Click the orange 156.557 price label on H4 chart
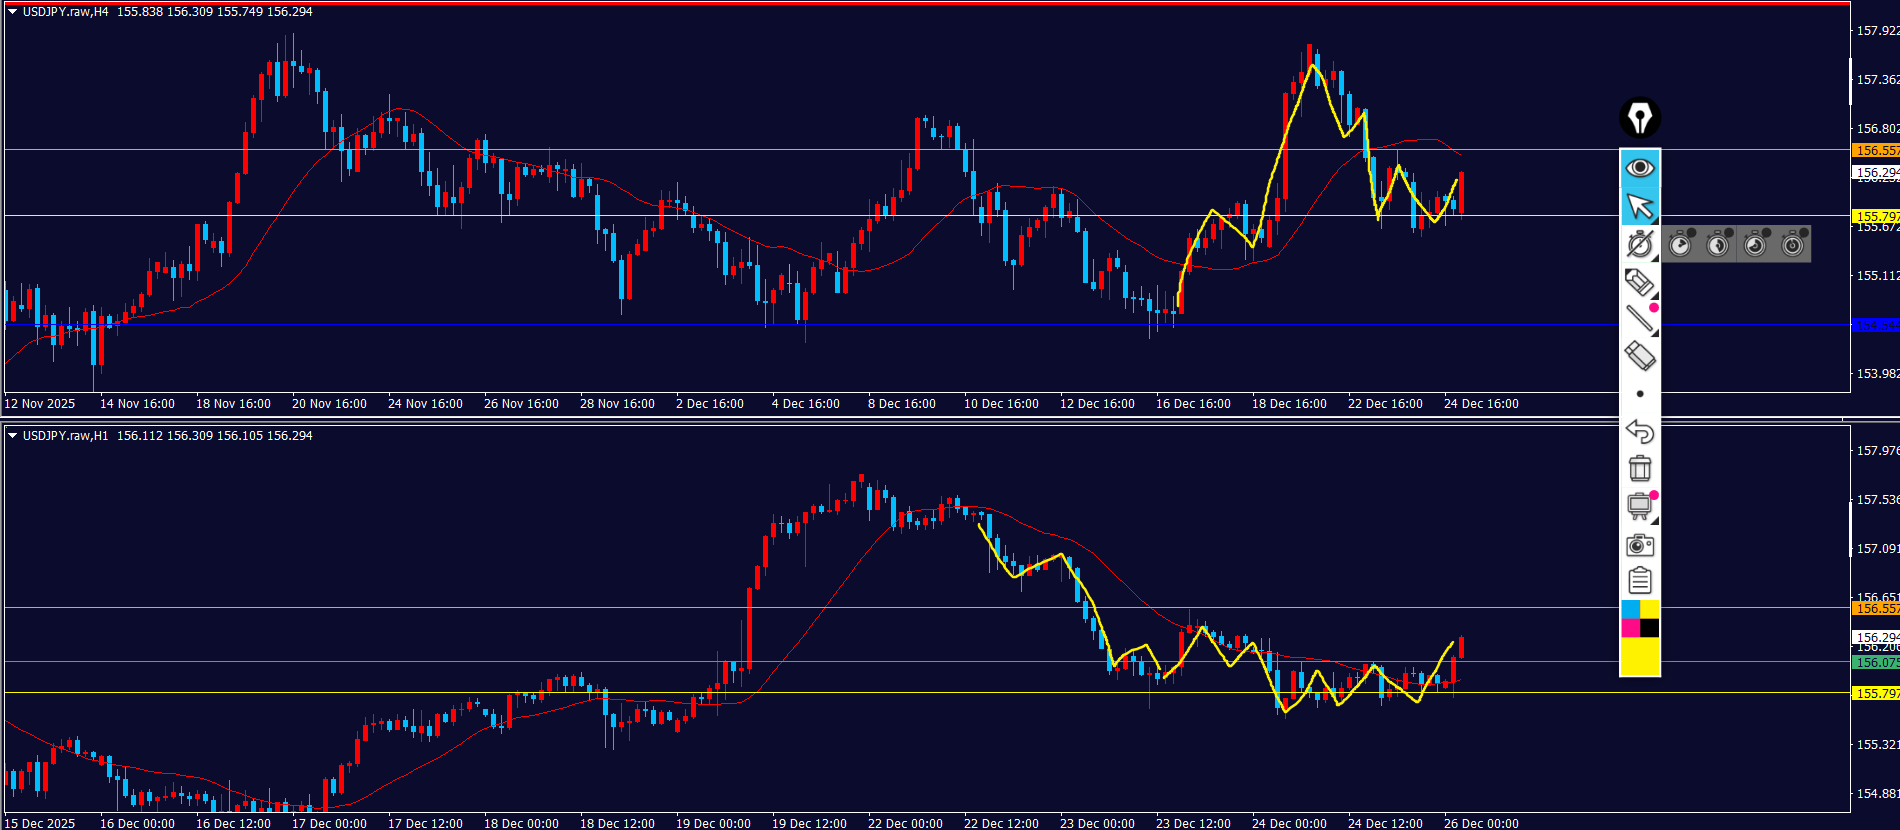This screenshot has height=830, width=1900. [x=1875, y=150]
